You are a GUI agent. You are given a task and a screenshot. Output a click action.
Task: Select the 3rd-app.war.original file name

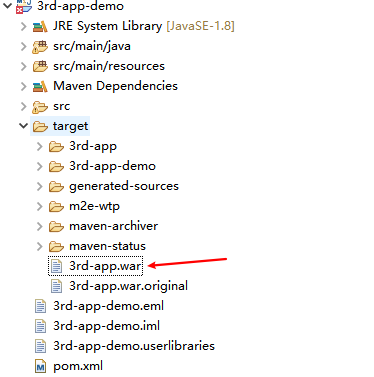[x=128, y=286]
